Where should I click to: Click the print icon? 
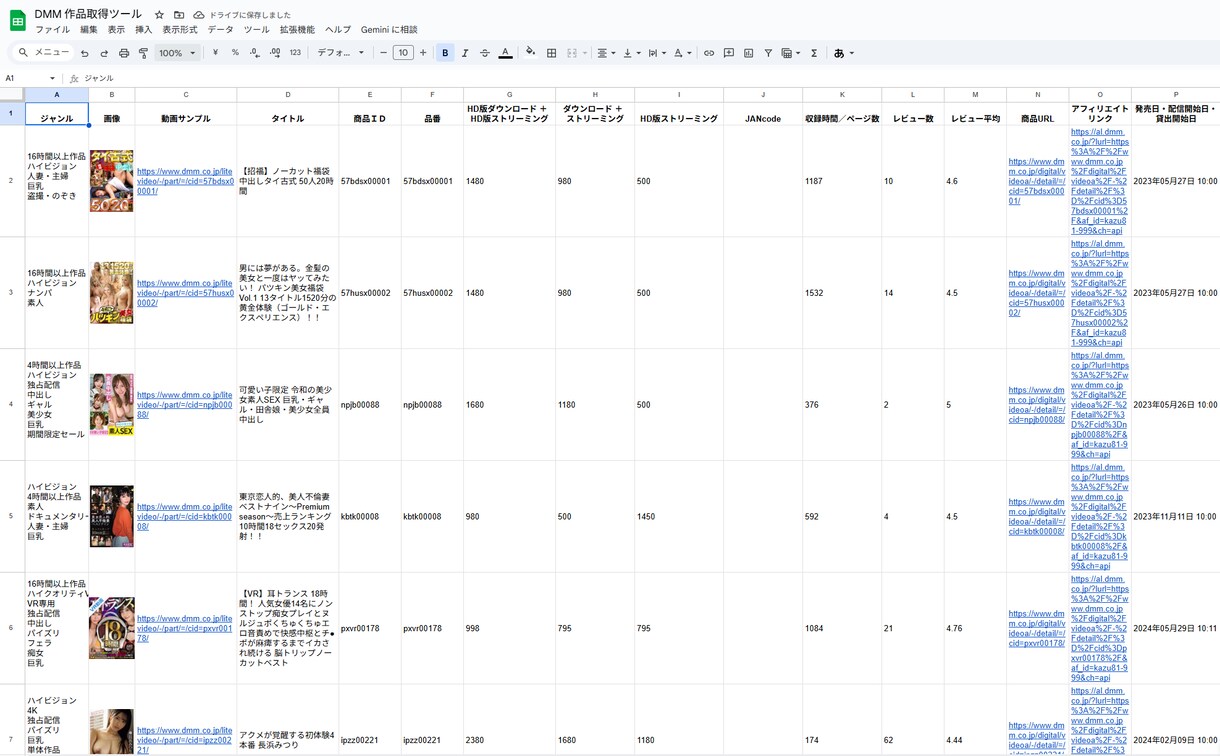[x=124, y=53]
